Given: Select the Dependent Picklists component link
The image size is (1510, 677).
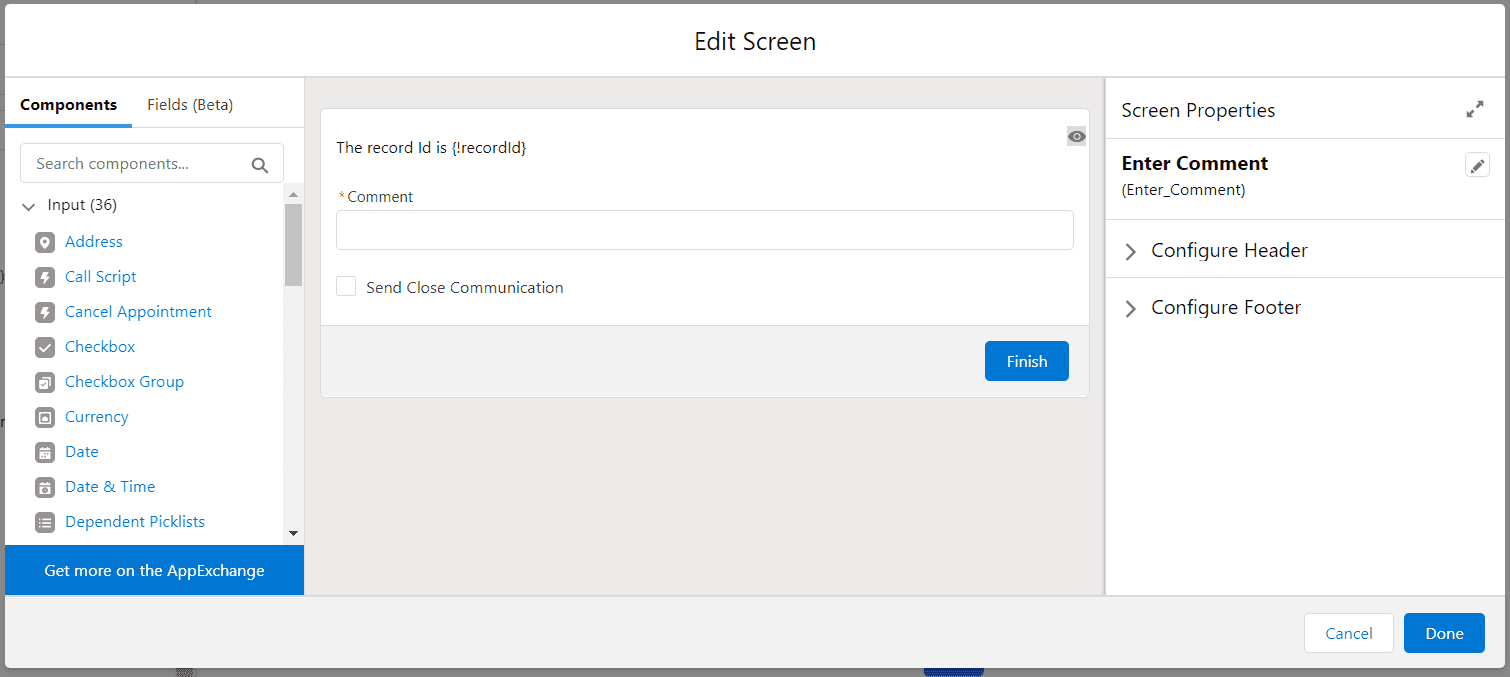Looking at the screenshot, I should click(135, 522).
